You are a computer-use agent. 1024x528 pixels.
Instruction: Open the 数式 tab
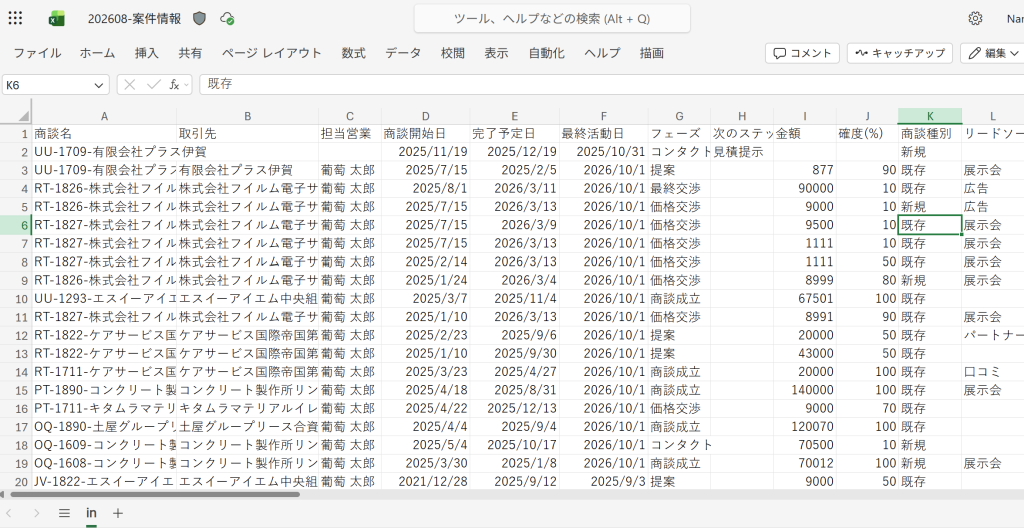tap(353, 54)
